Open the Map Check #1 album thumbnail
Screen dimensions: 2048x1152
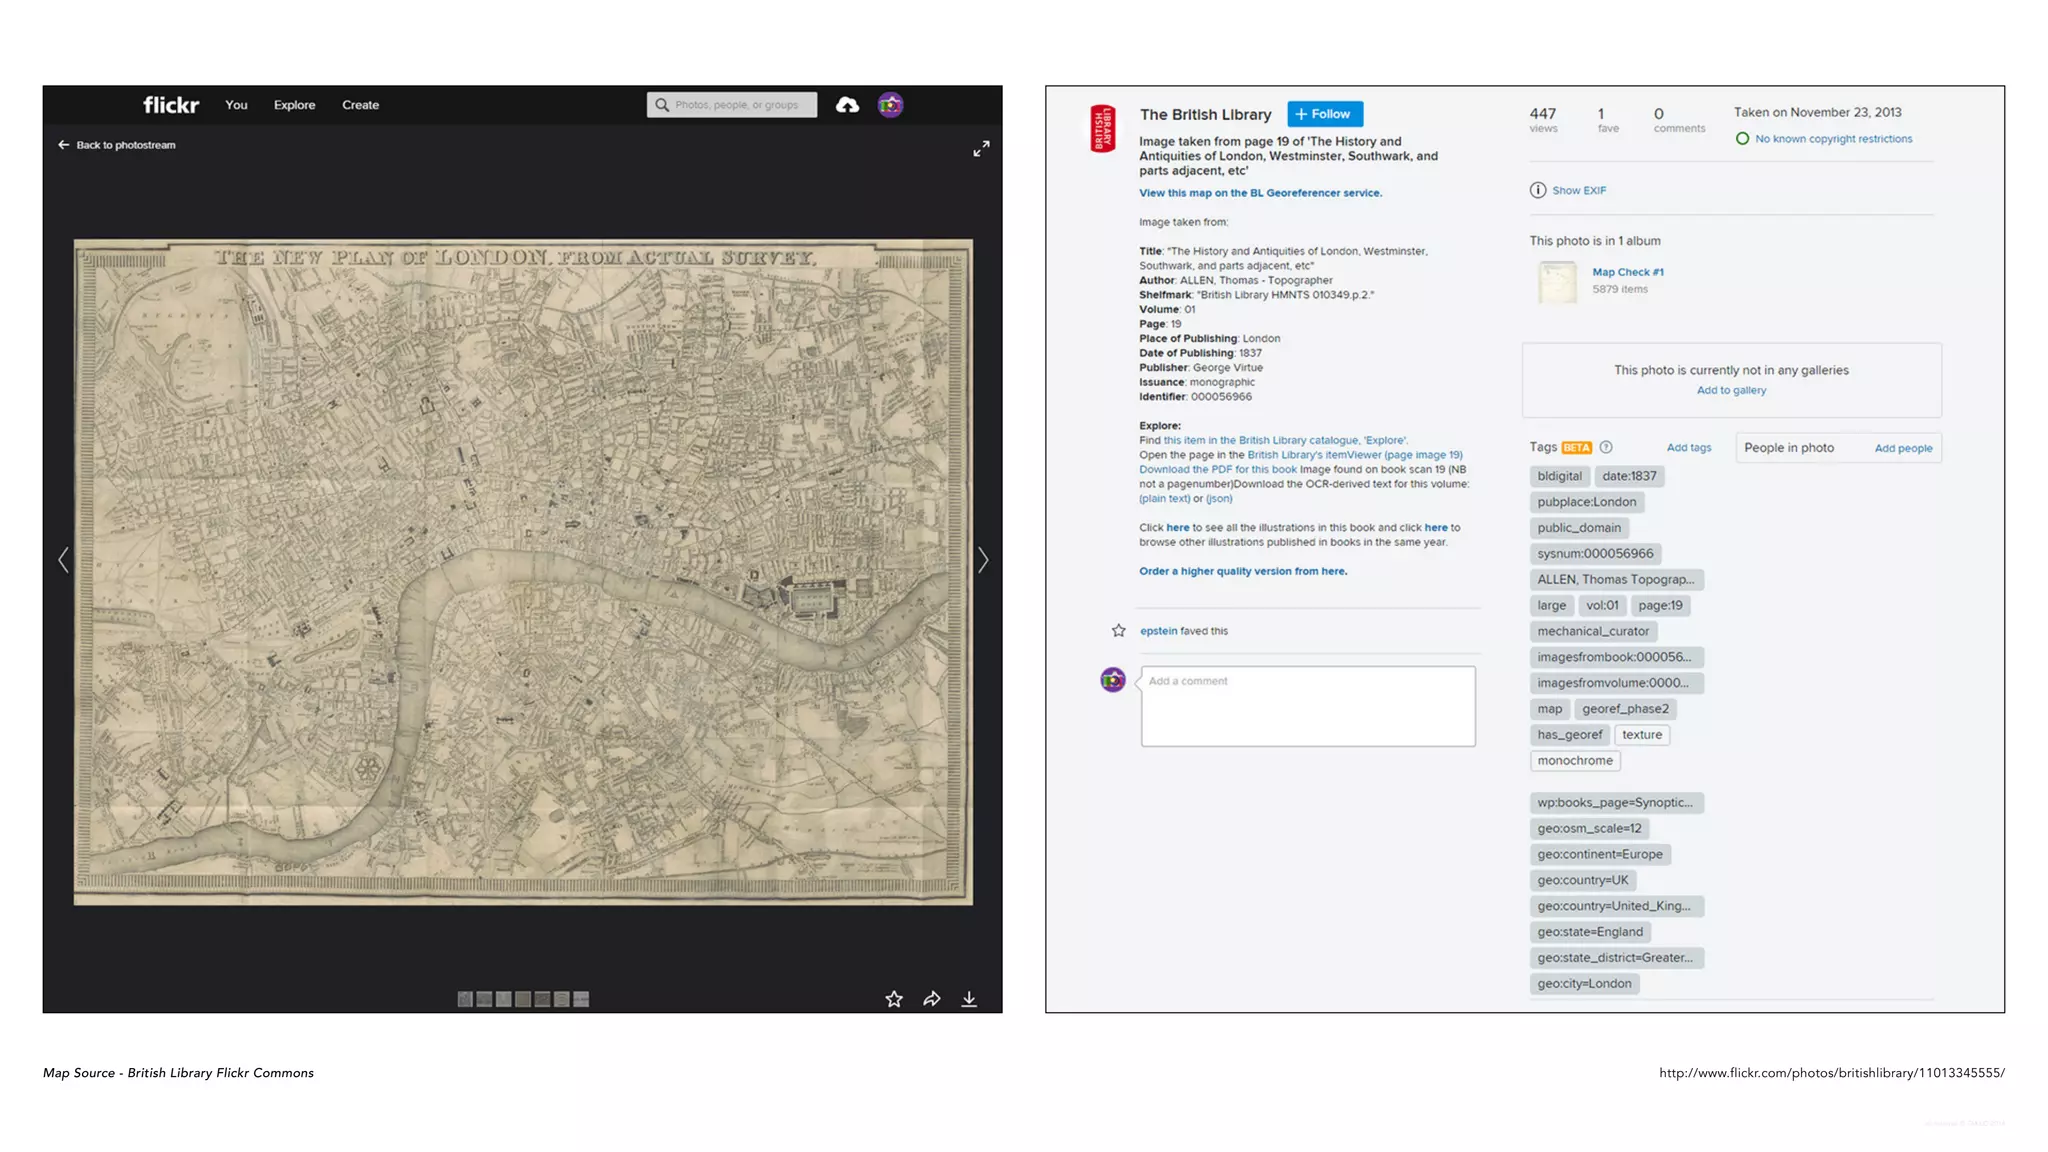[x=1556, y=282]
